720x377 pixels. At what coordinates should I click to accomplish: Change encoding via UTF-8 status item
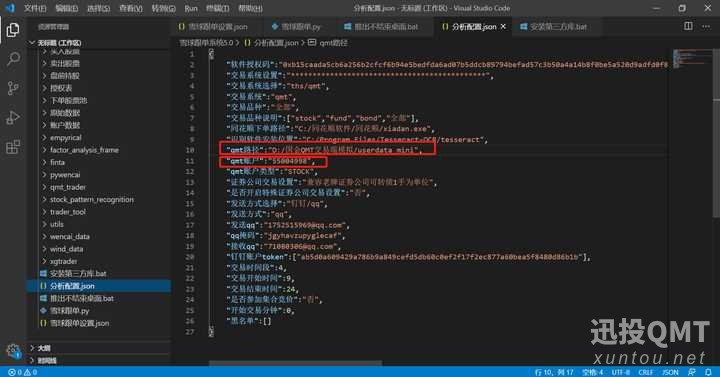620,372
